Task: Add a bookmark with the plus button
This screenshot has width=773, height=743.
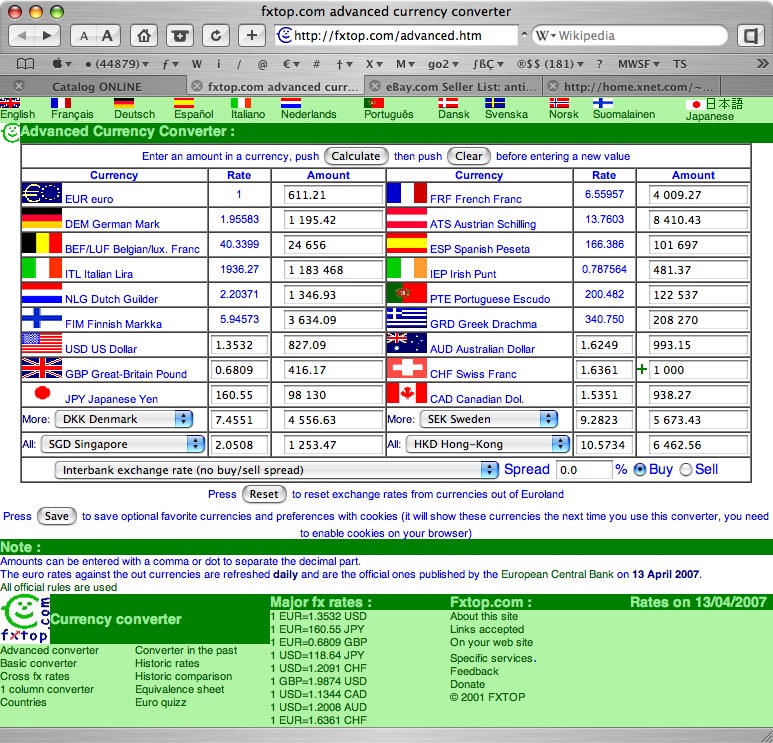Action: coord(251,35)
